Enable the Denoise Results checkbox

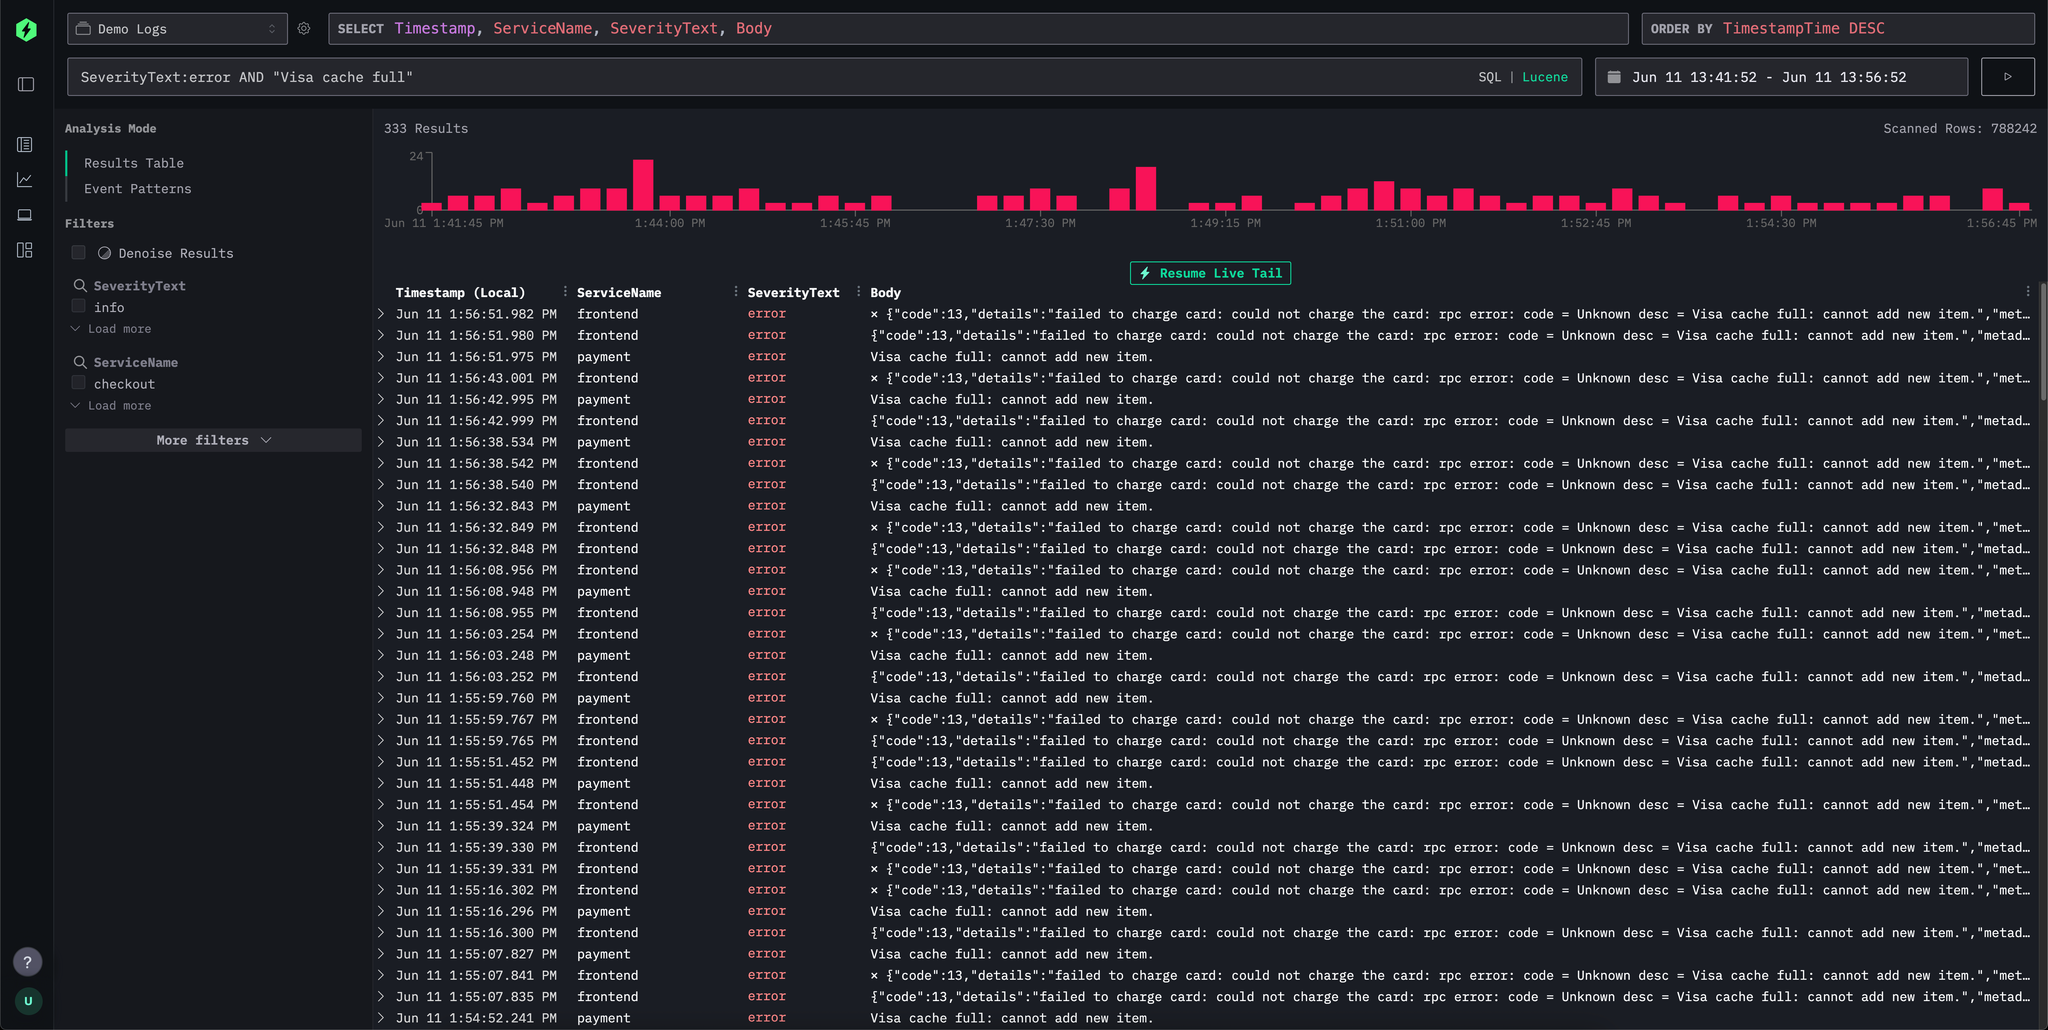tap(78, 253)
